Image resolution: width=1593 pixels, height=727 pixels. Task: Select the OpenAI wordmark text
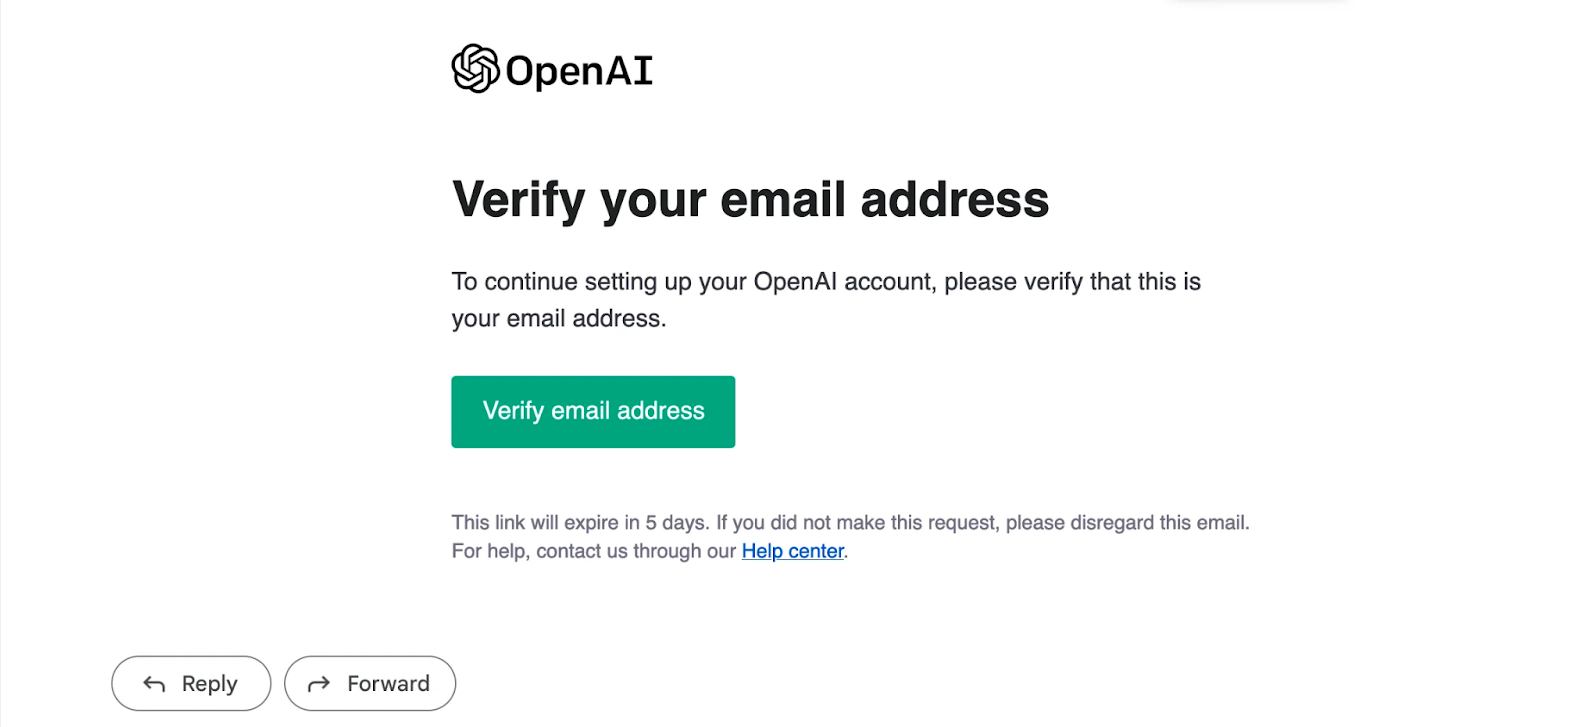click(578, 68)
